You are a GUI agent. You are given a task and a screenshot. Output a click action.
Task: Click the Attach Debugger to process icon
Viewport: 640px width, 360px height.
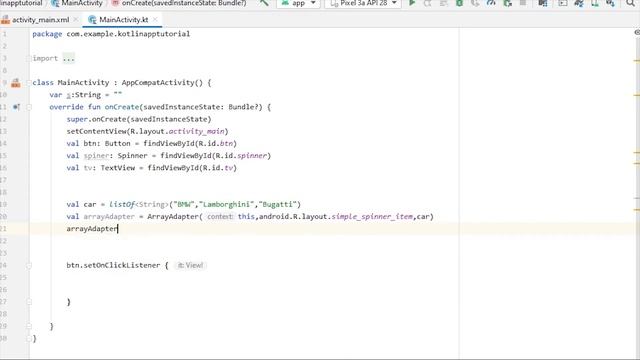click(x=507, y=3)
